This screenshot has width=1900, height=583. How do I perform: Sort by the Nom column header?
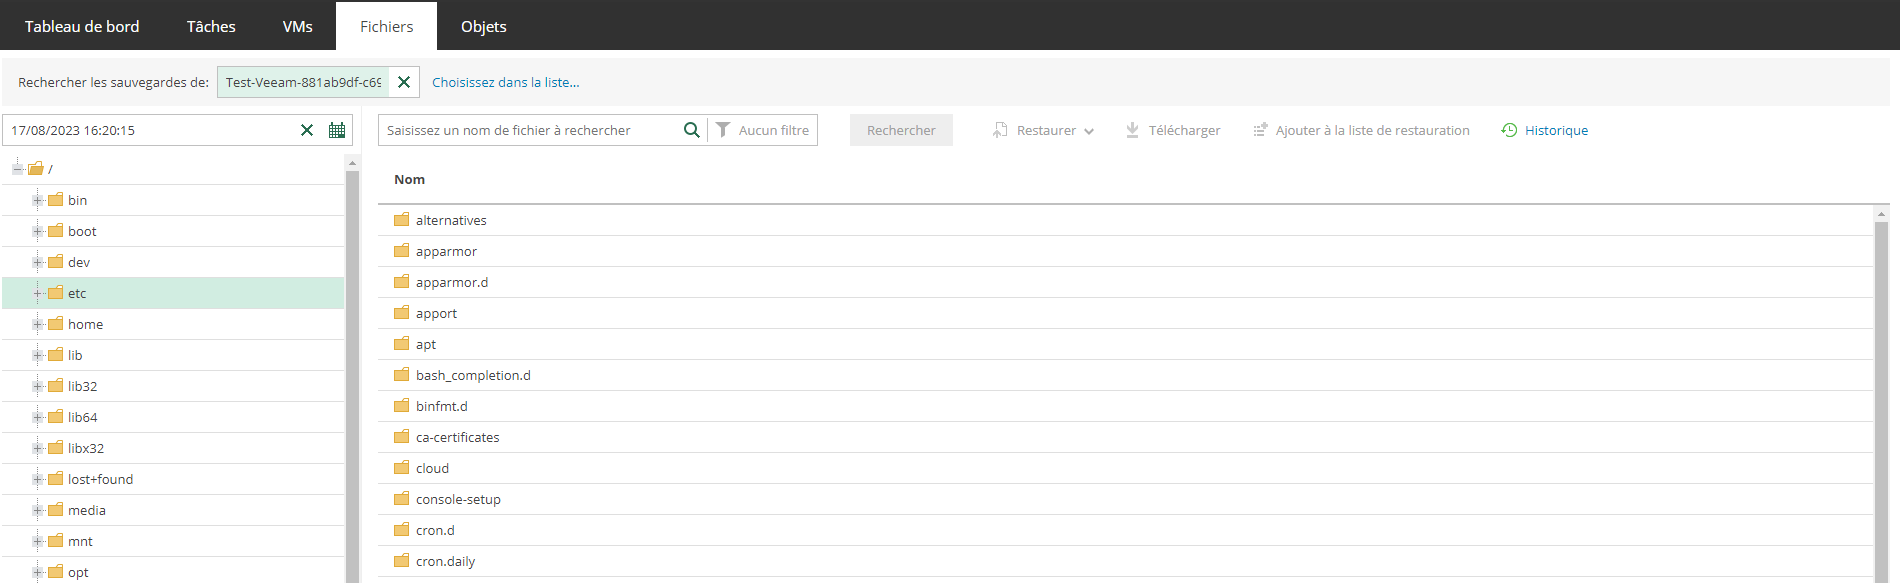click(x=409, y=179)
